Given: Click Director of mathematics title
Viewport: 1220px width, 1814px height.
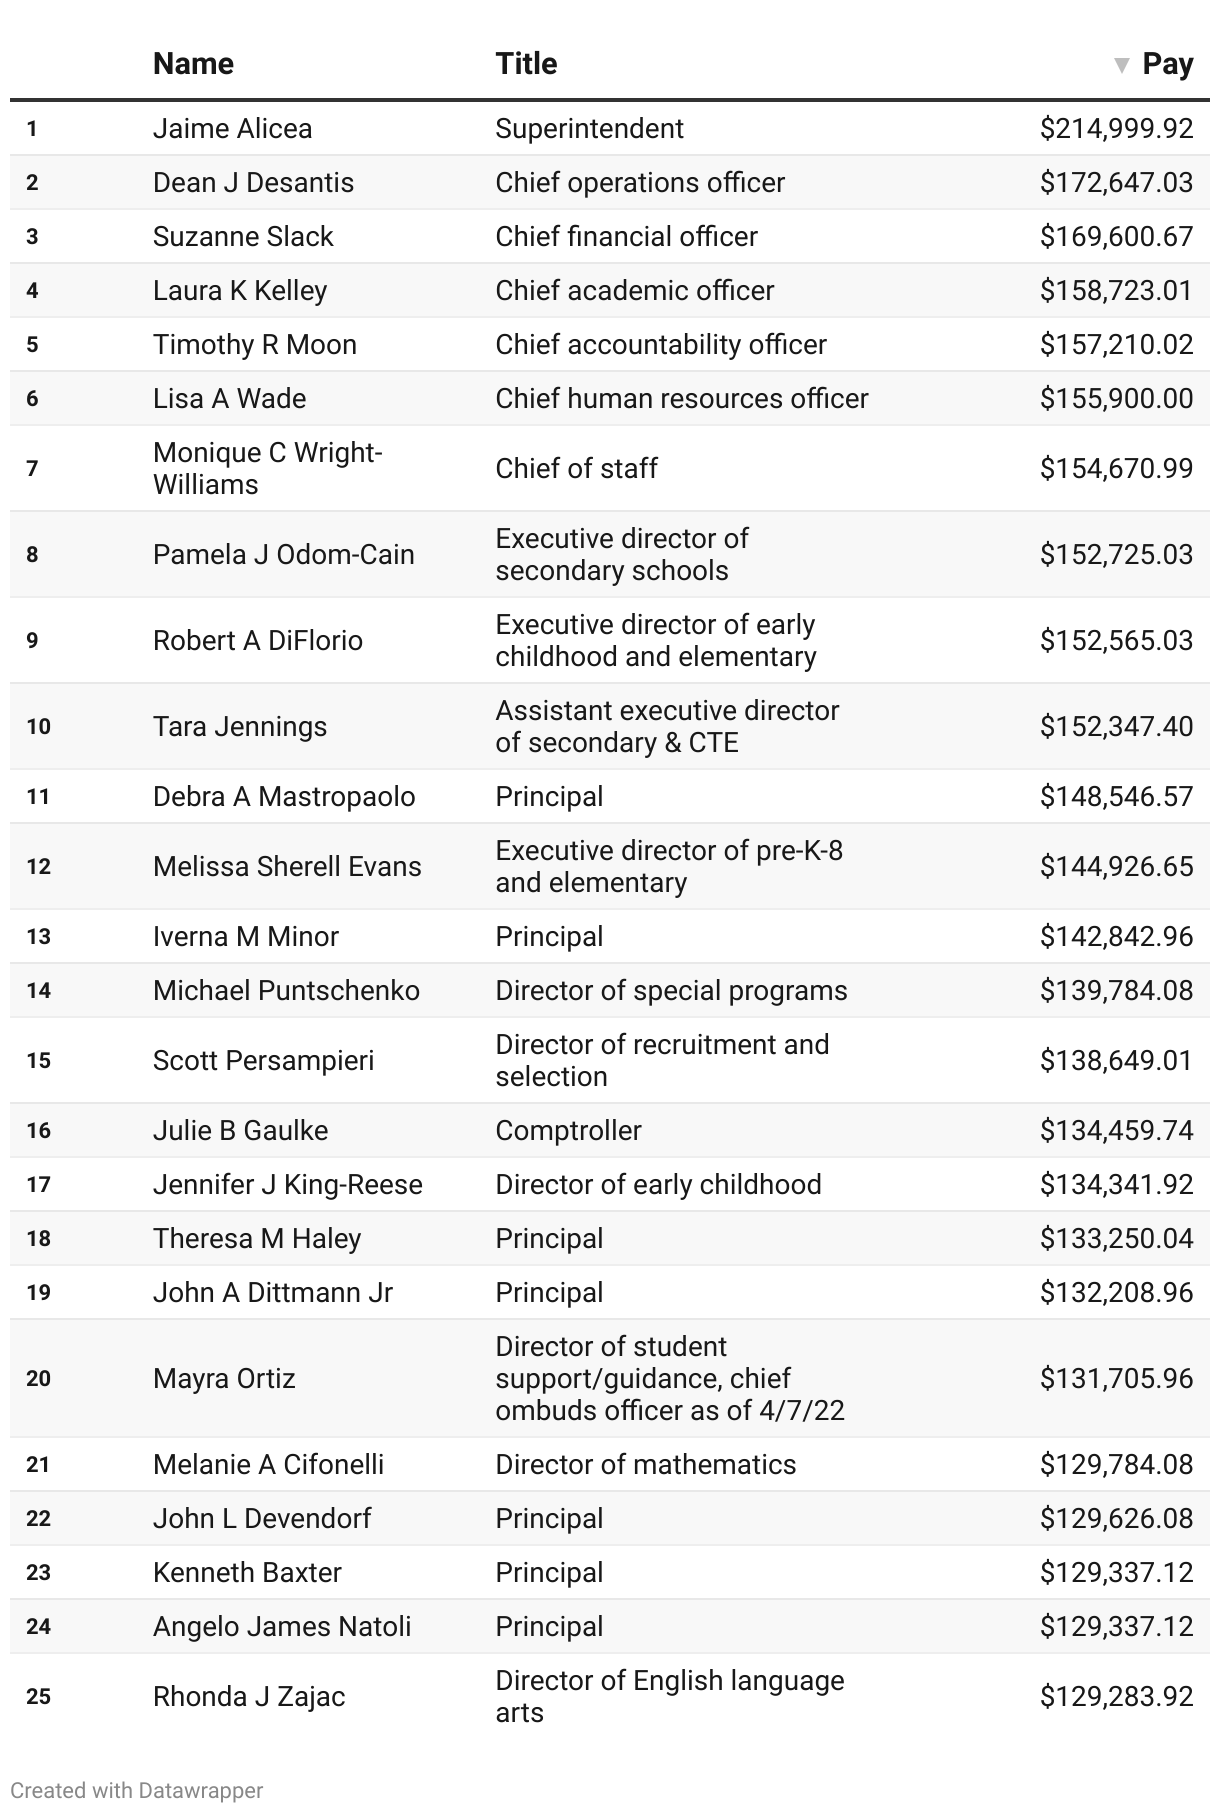Looking at the screenshot, I should click(x=645, y=1465).
